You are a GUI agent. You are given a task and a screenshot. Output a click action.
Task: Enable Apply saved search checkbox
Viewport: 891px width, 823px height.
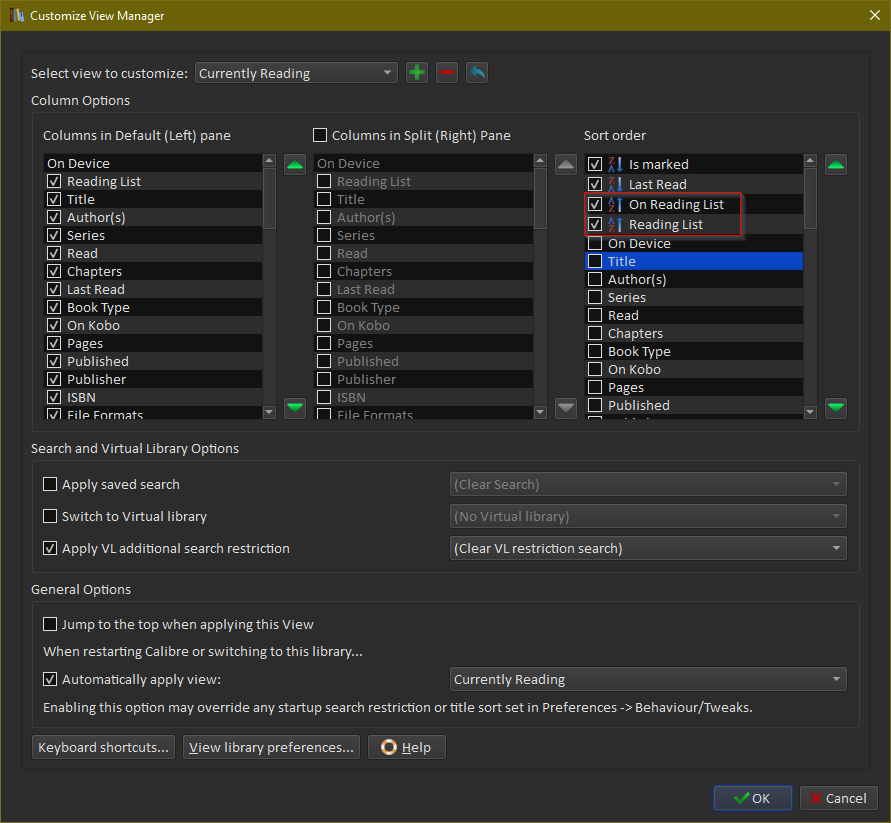coord(50,484)
